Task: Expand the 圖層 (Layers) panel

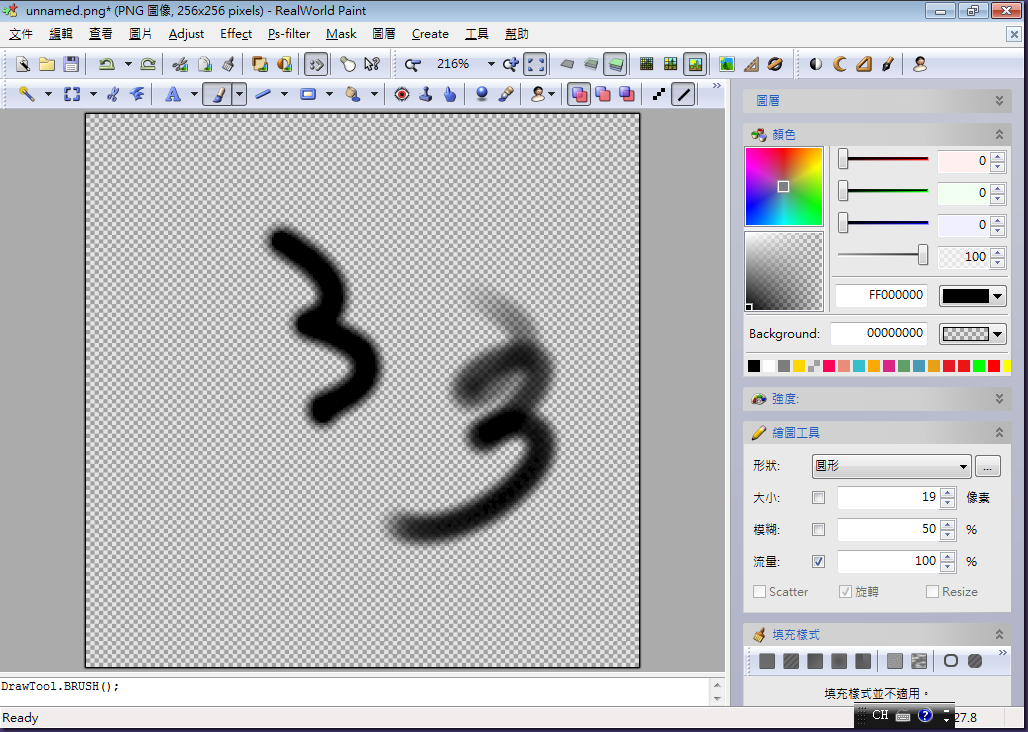Action: point(999,101)
